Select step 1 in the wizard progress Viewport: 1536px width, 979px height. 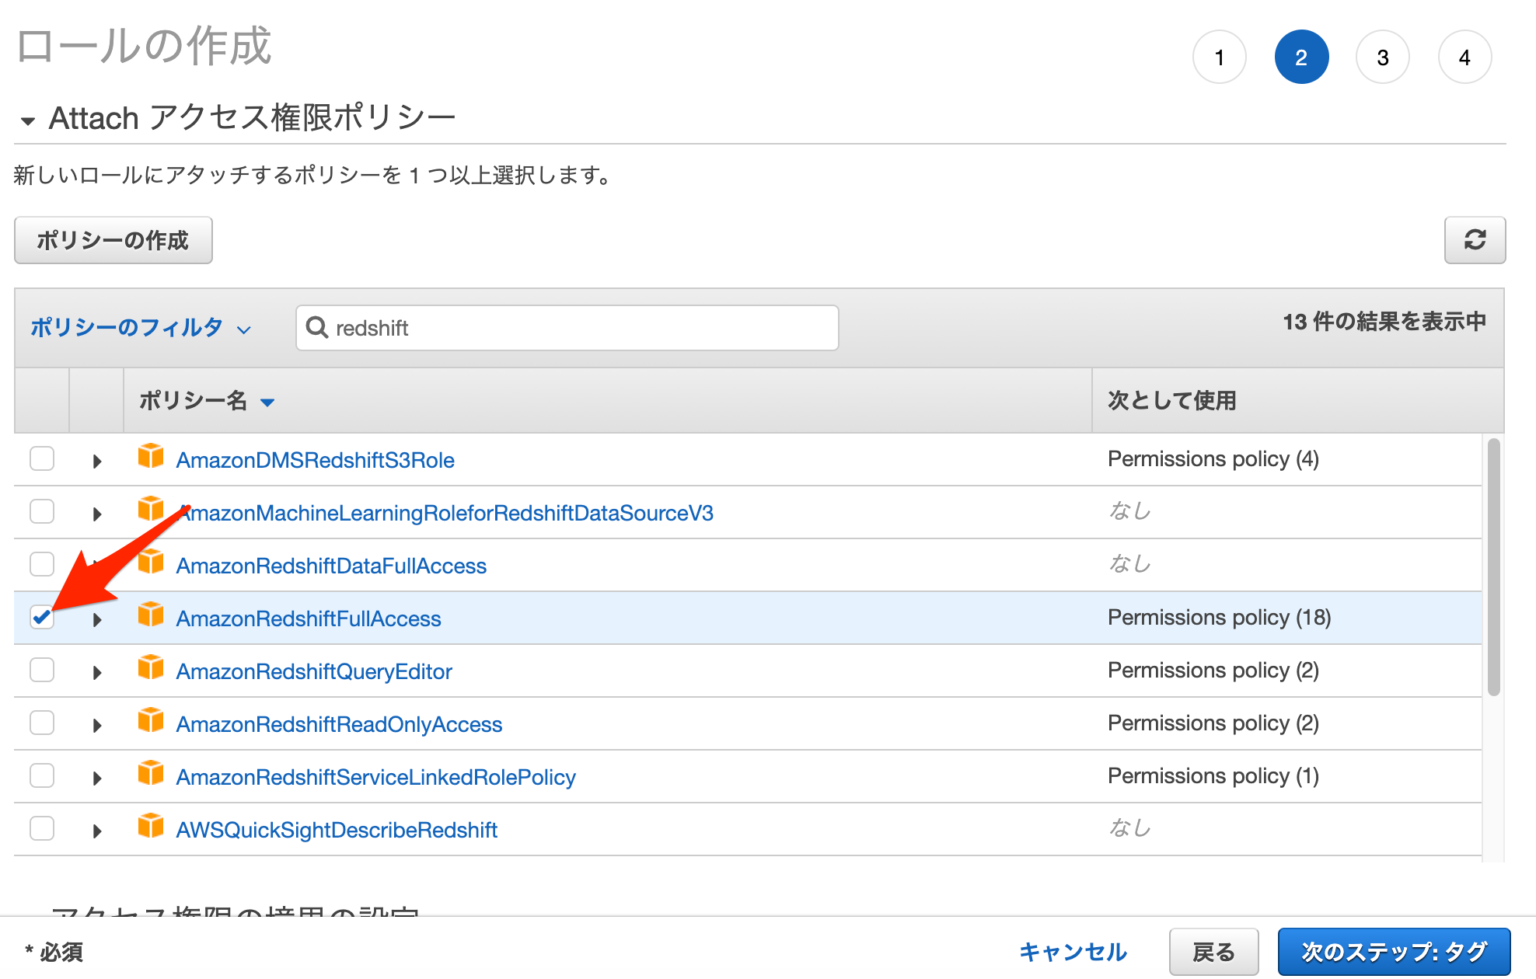coord(1219,57)
